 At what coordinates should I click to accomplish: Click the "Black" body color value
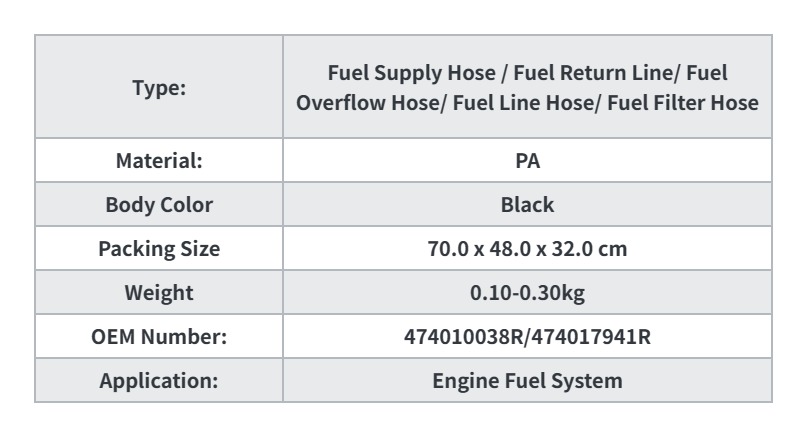click(527, 205)
